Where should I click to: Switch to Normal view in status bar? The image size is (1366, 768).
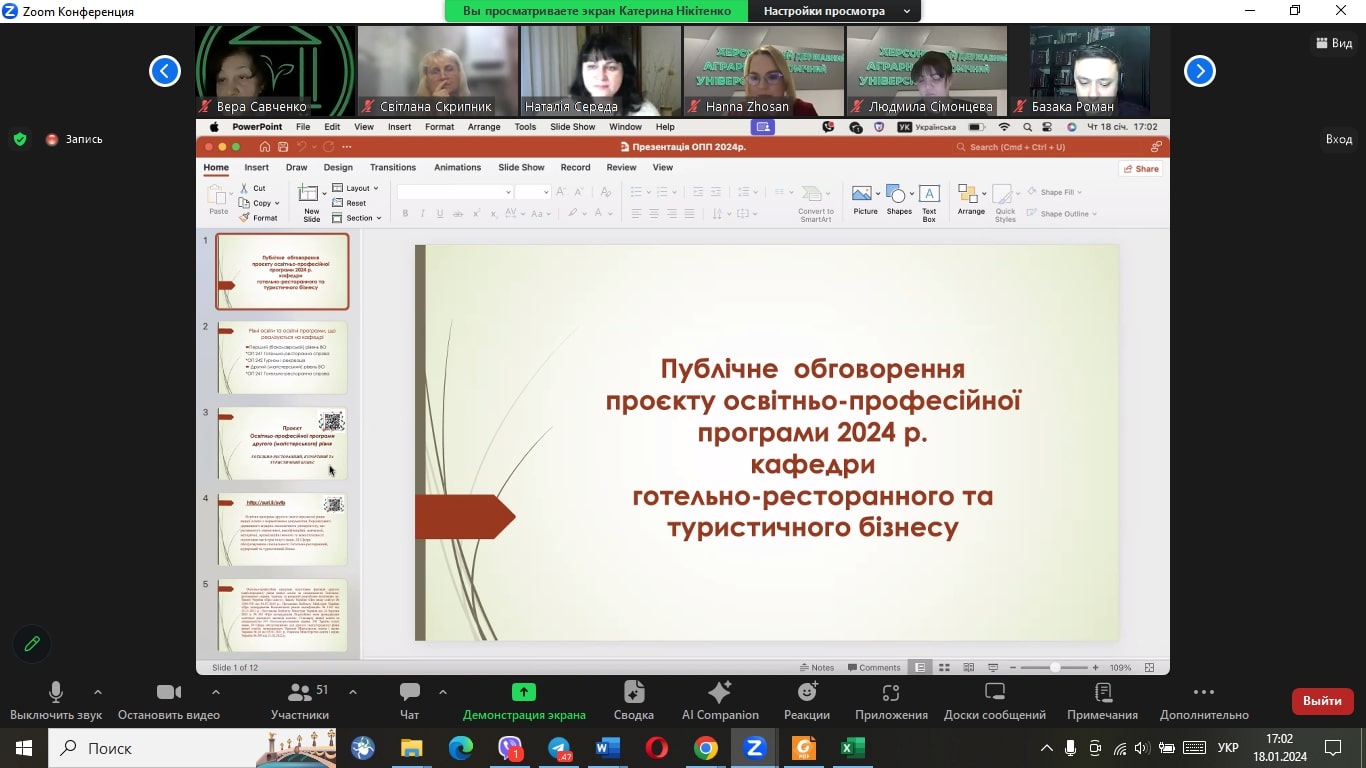pos(921,667)
